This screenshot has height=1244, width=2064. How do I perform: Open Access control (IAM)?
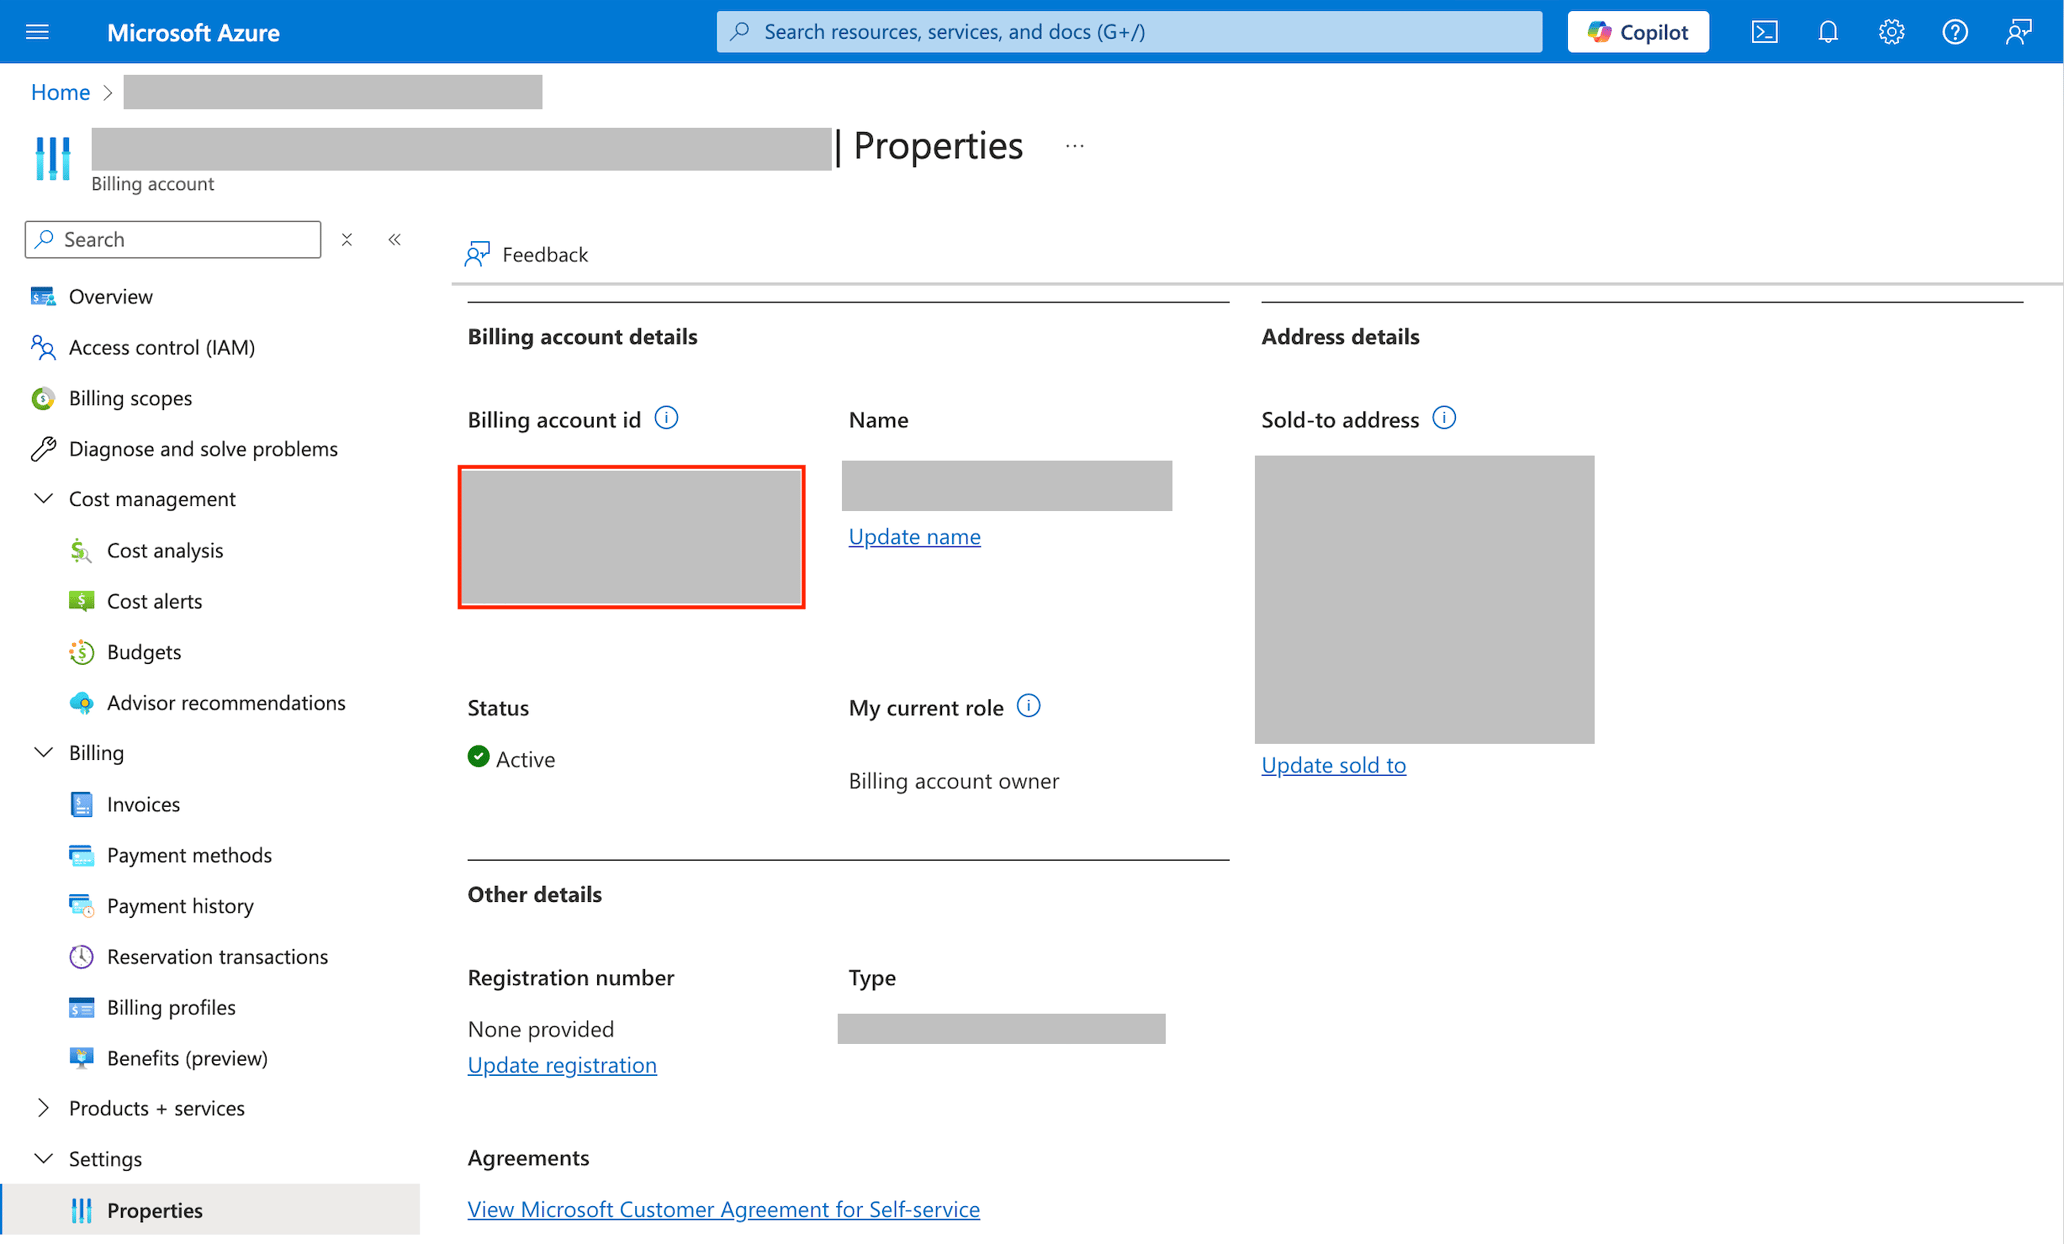160,347
